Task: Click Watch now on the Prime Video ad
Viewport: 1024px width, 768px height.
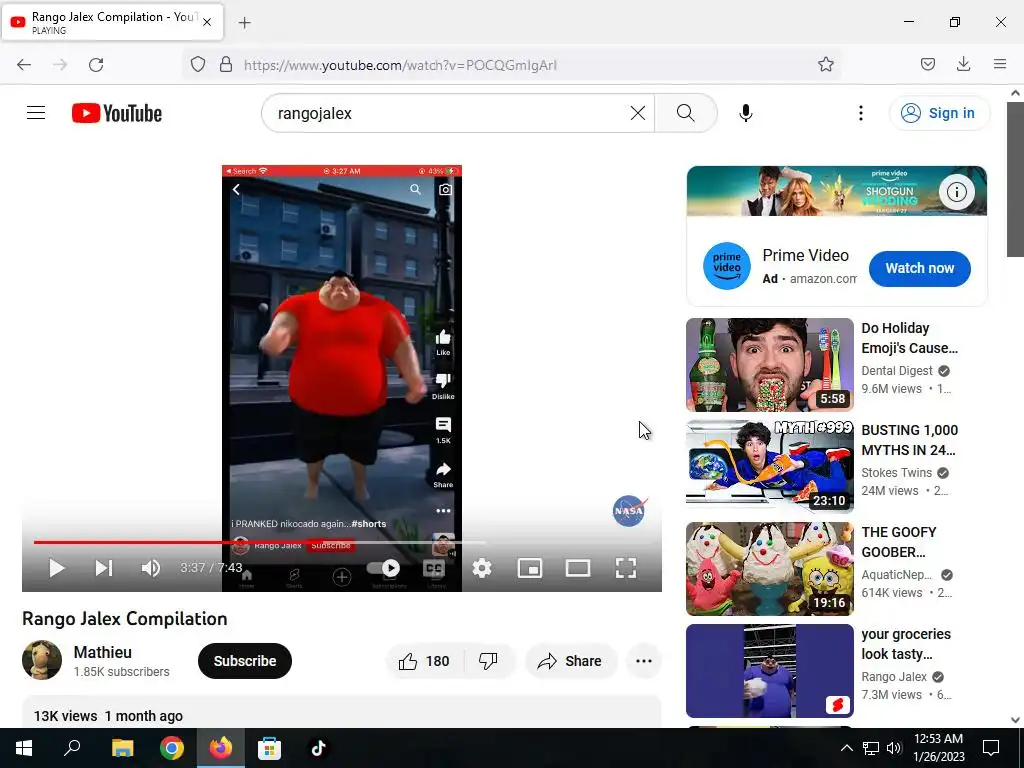Action: 920,268
